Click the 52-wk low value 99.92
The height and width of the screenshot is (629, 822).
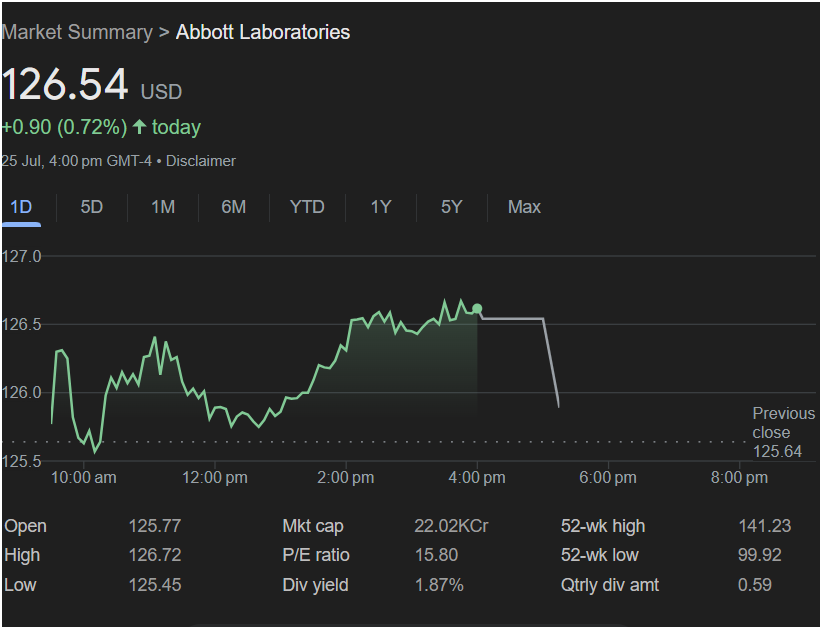[x=760, y=555]
